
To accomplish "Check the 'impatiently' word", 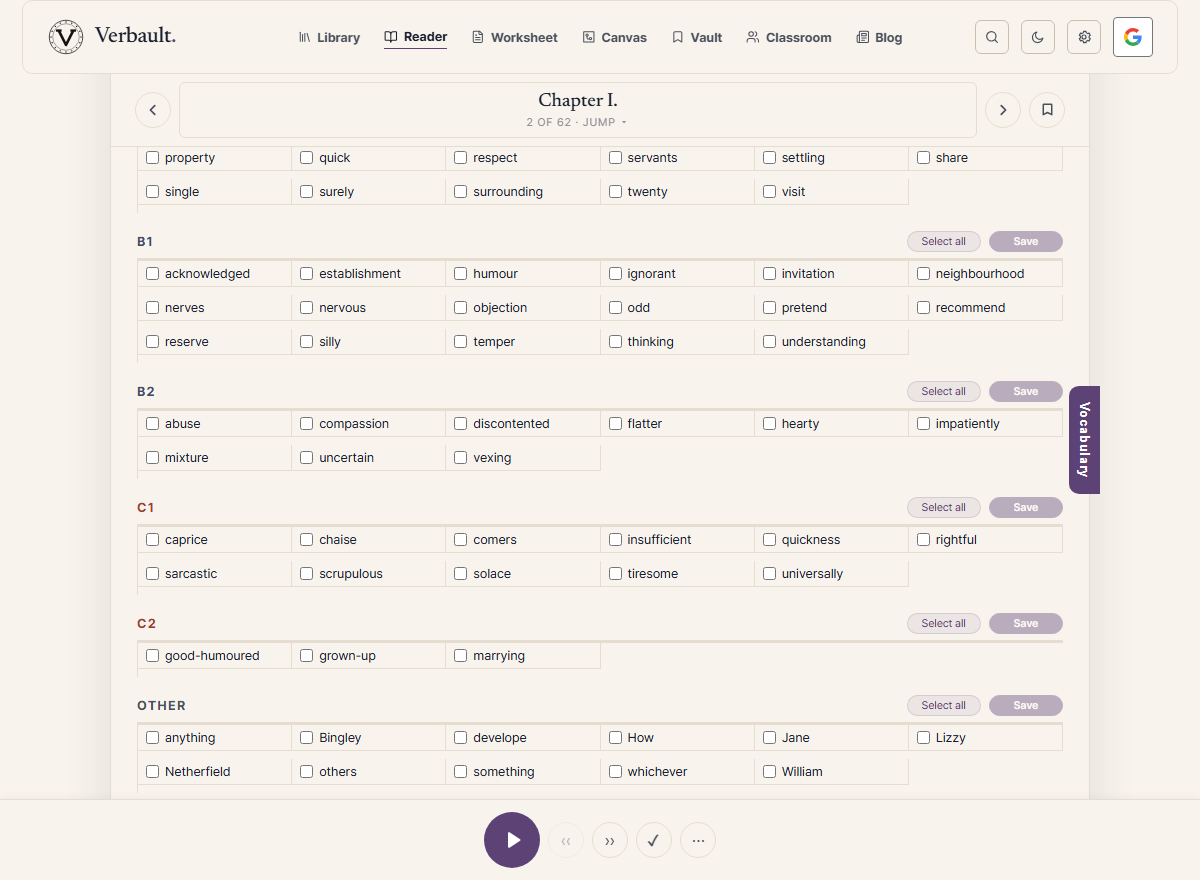I will (x=924, y=423).
